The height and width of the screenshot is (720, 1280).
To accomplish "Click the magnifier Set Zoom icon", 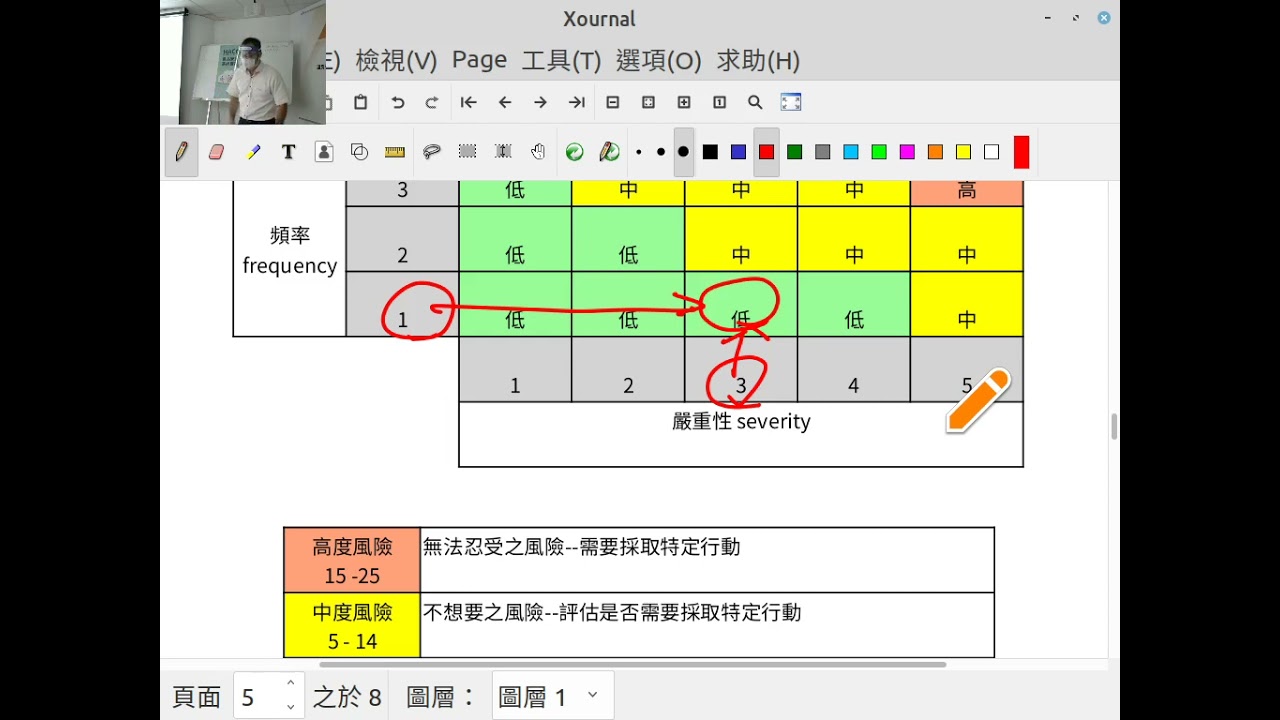I will [755, 102].
